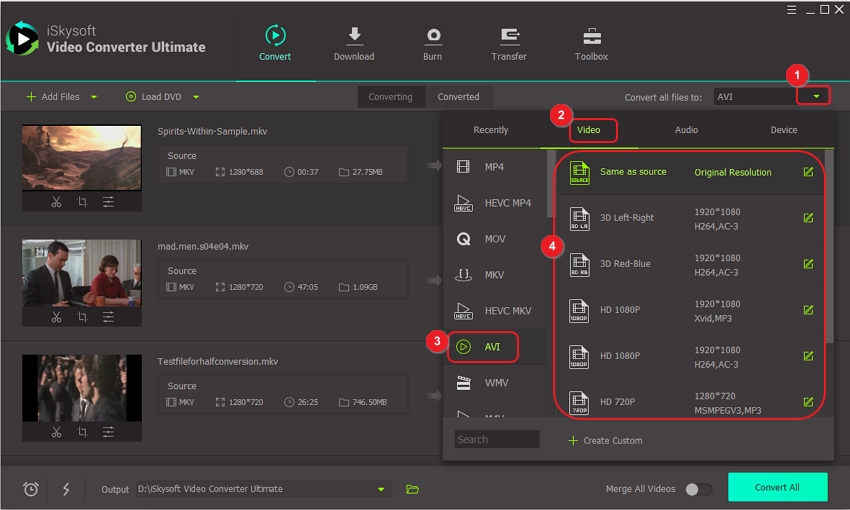This screenshot has height=510, width=850.
Task: Click the format Search input field
Action: [497, 439]
